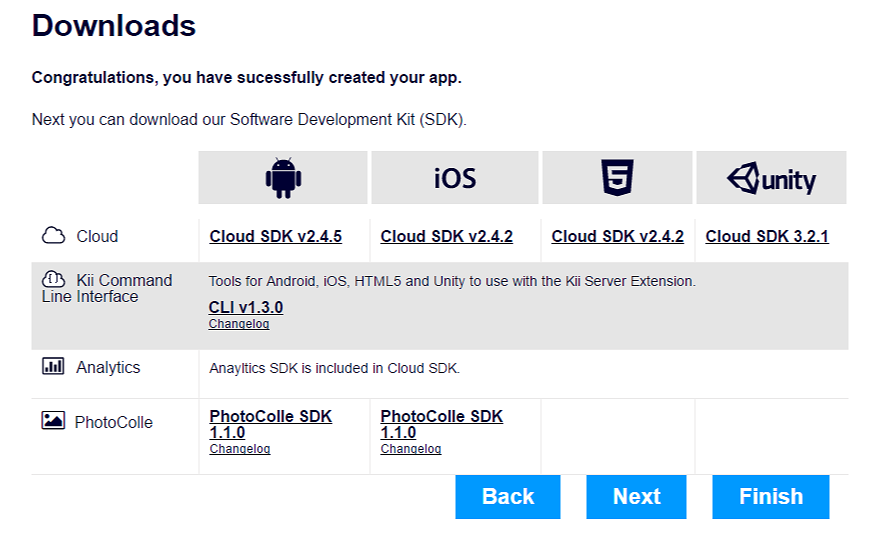Download Unity Cloud SDK 3.2.1
This screenshot has height=537, width=887.
[767, 236]
